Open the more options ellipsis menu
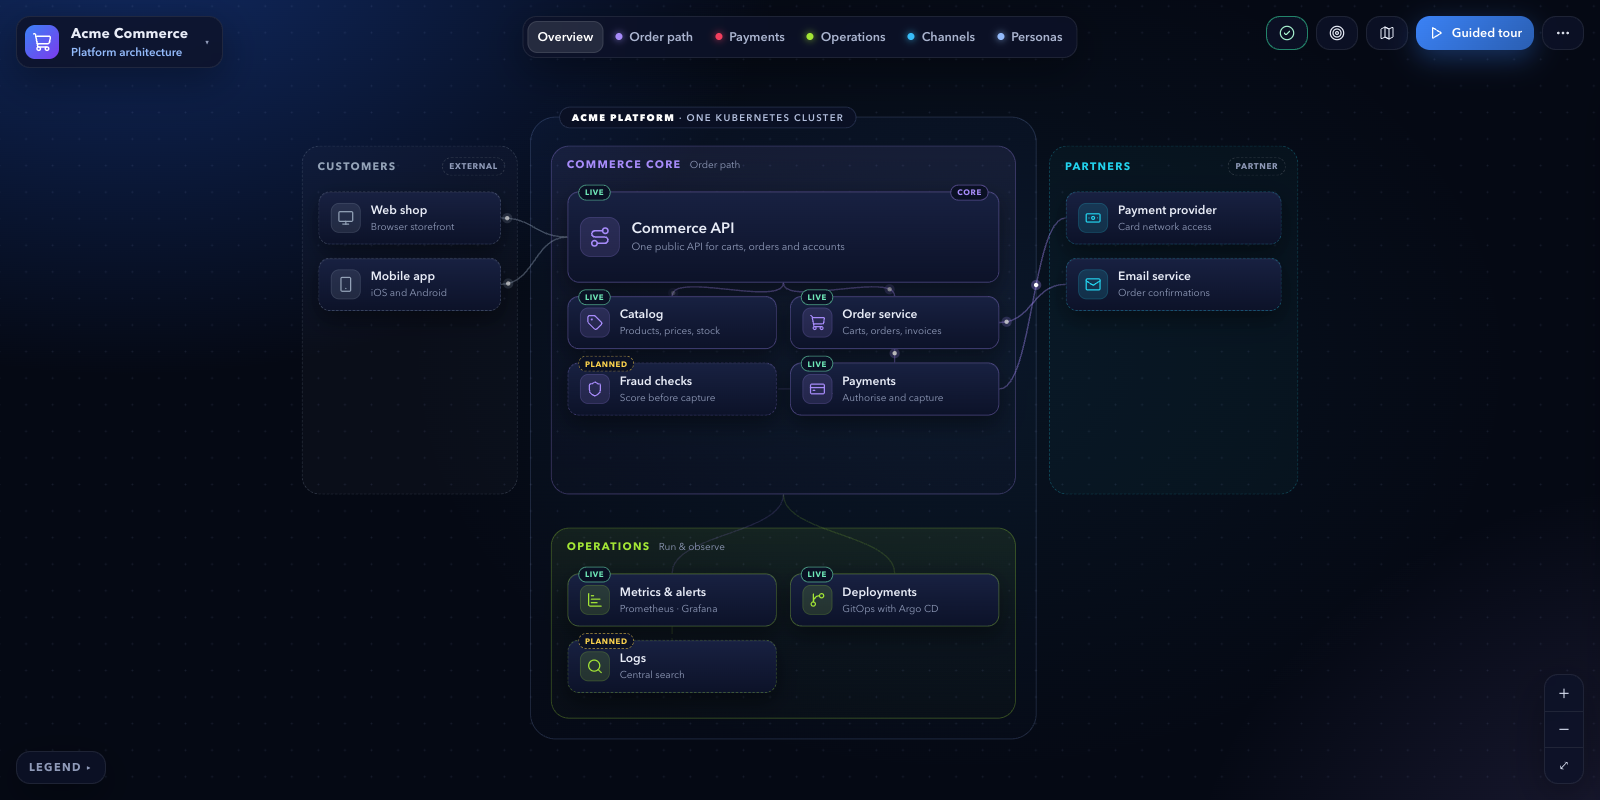Viewport: 1600px width, 800px height. pos(1563,33)
